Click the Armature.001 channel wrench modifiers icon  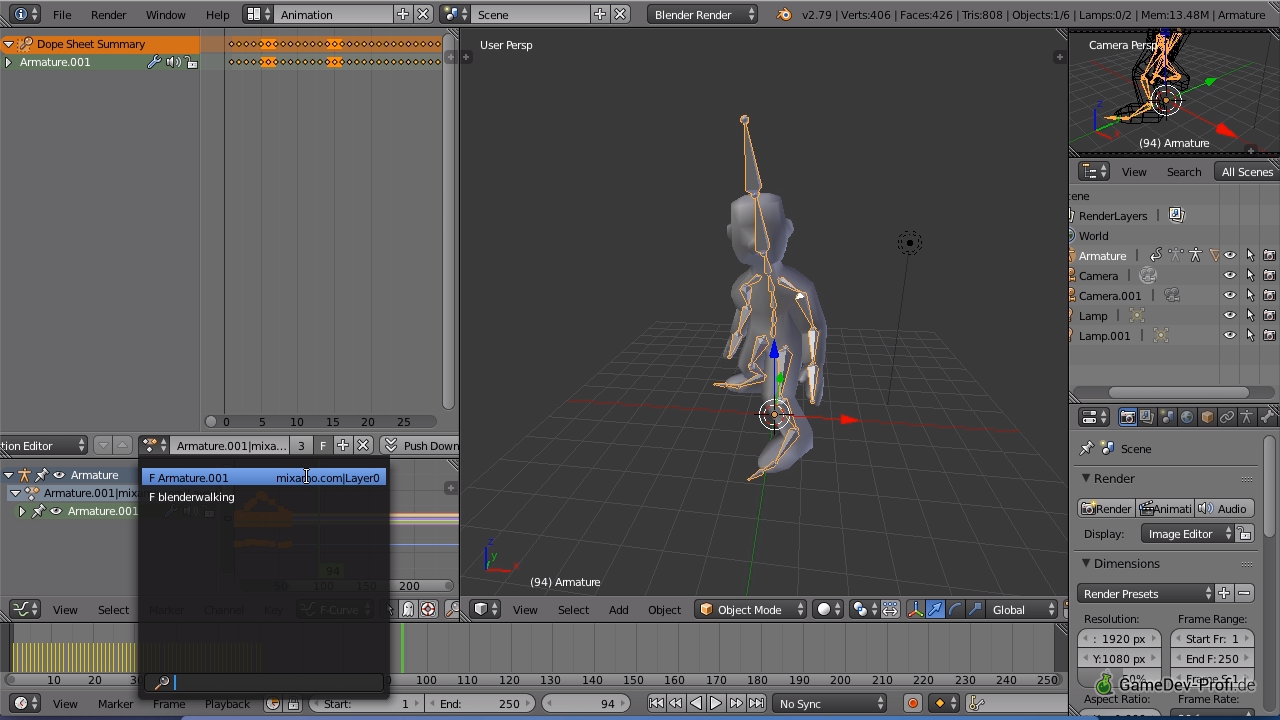click(x=154, y=62)
